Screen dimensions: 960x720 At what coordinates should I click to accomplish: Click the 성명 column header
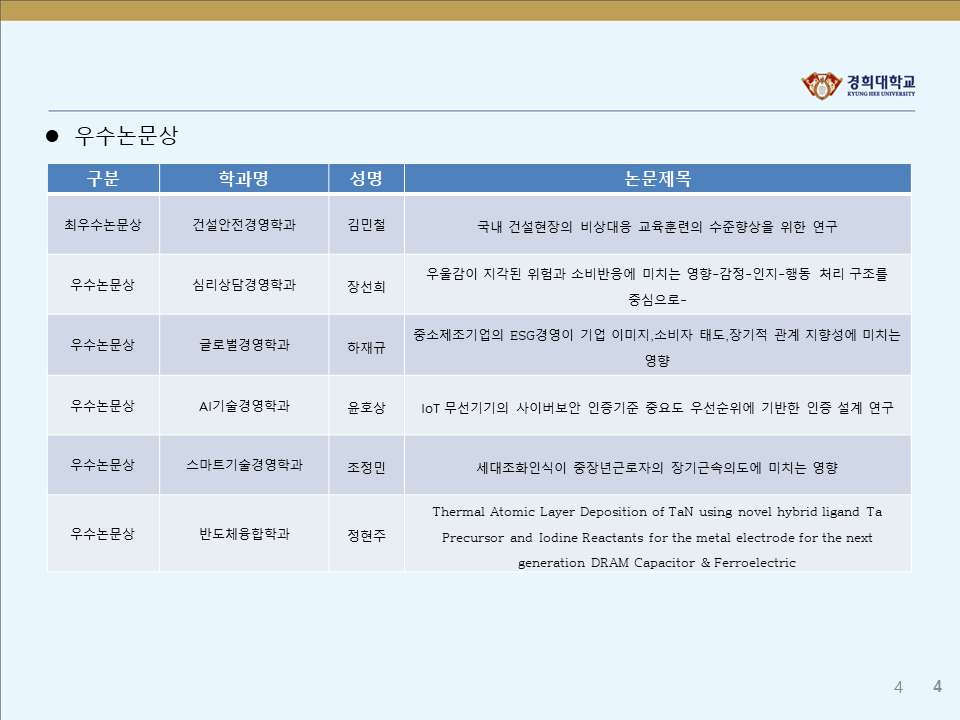pos(366,179)
